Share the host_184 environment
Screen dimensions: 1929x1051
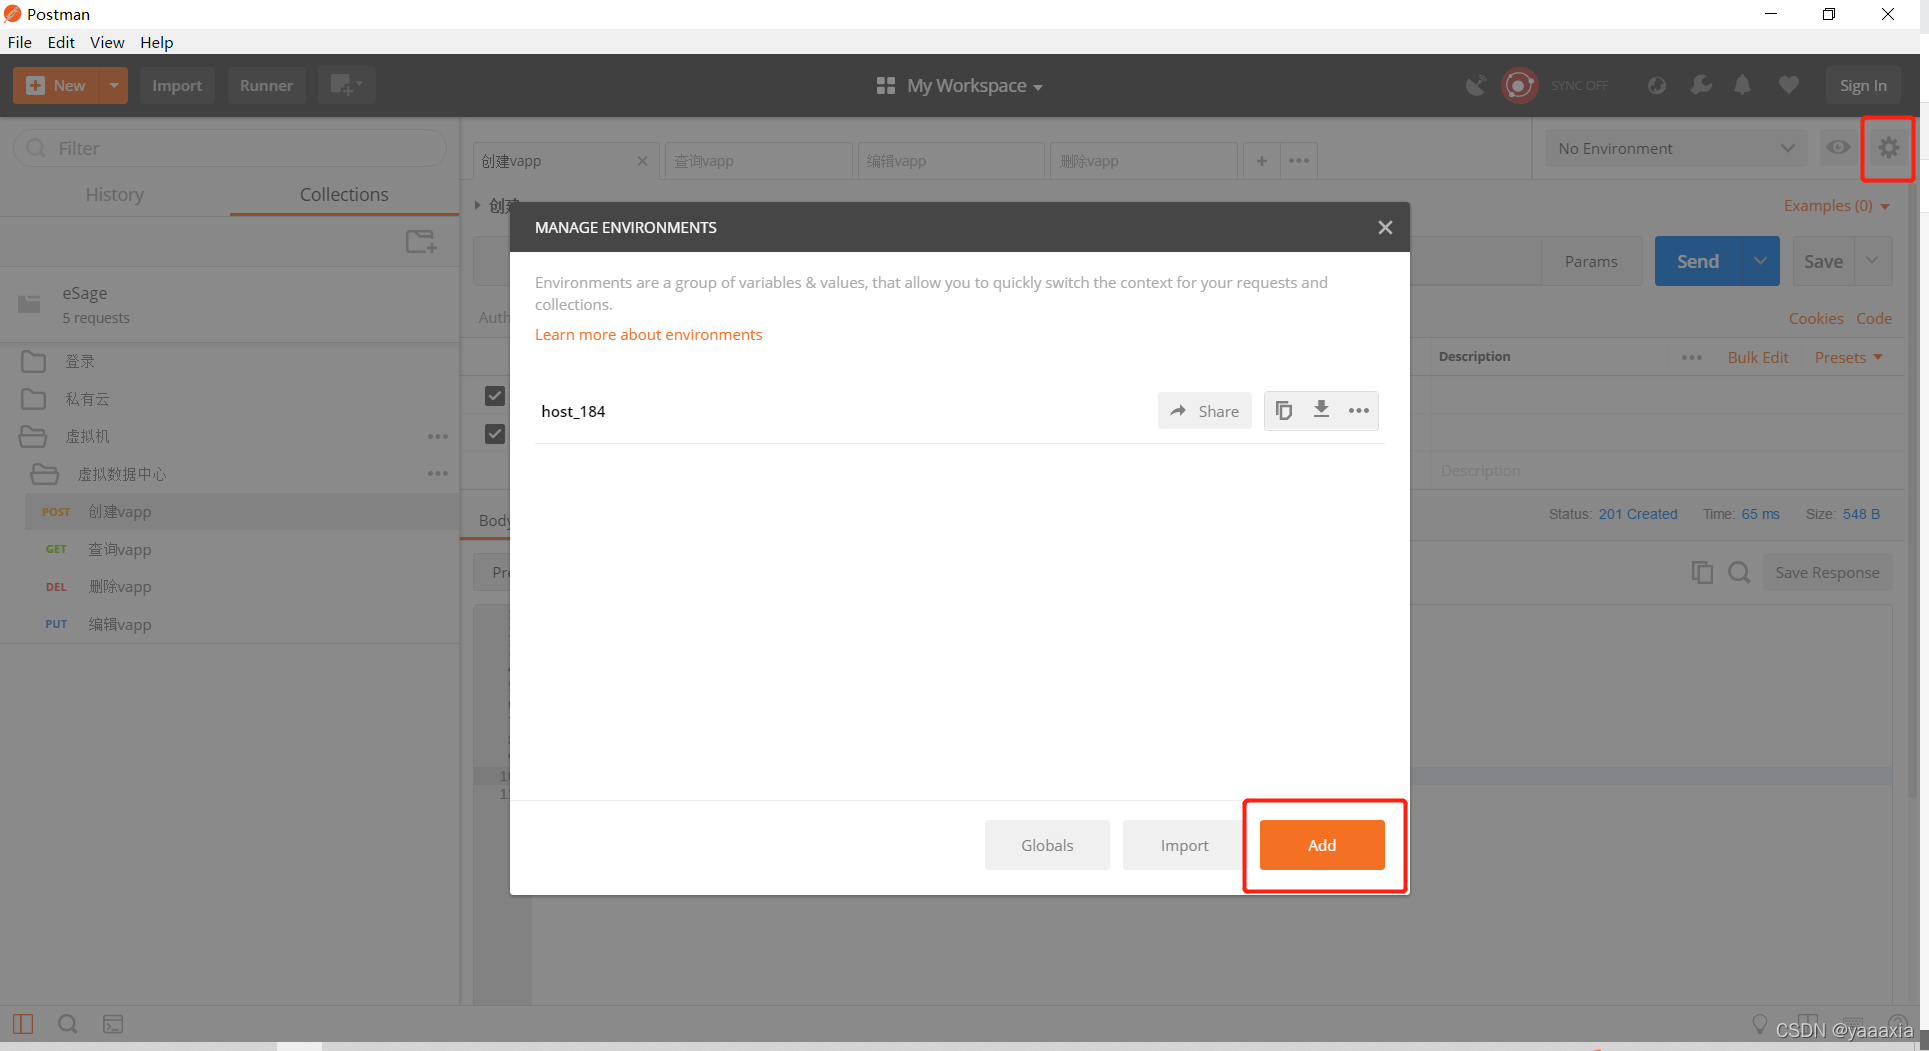[1205, 411]
